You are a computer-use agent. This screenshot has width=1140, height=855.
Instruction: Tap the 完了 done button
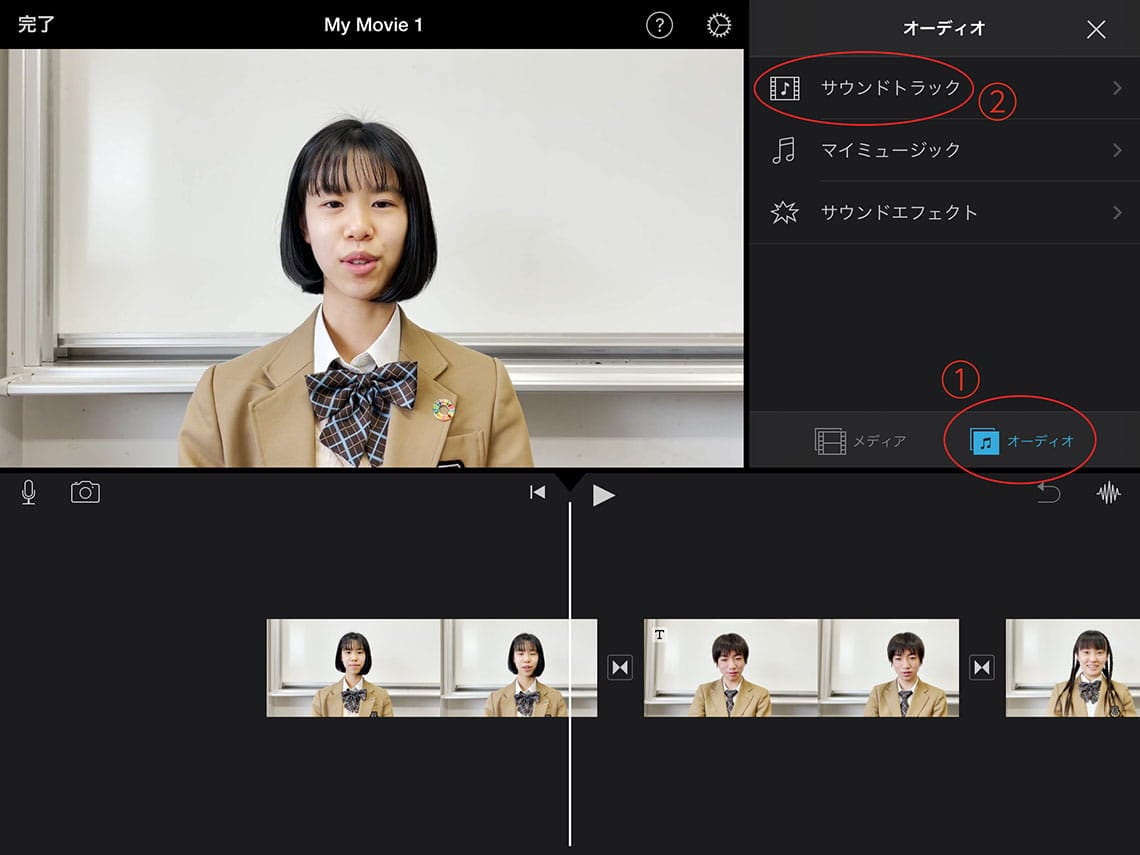pyautogui.click(x=36, y=25)
